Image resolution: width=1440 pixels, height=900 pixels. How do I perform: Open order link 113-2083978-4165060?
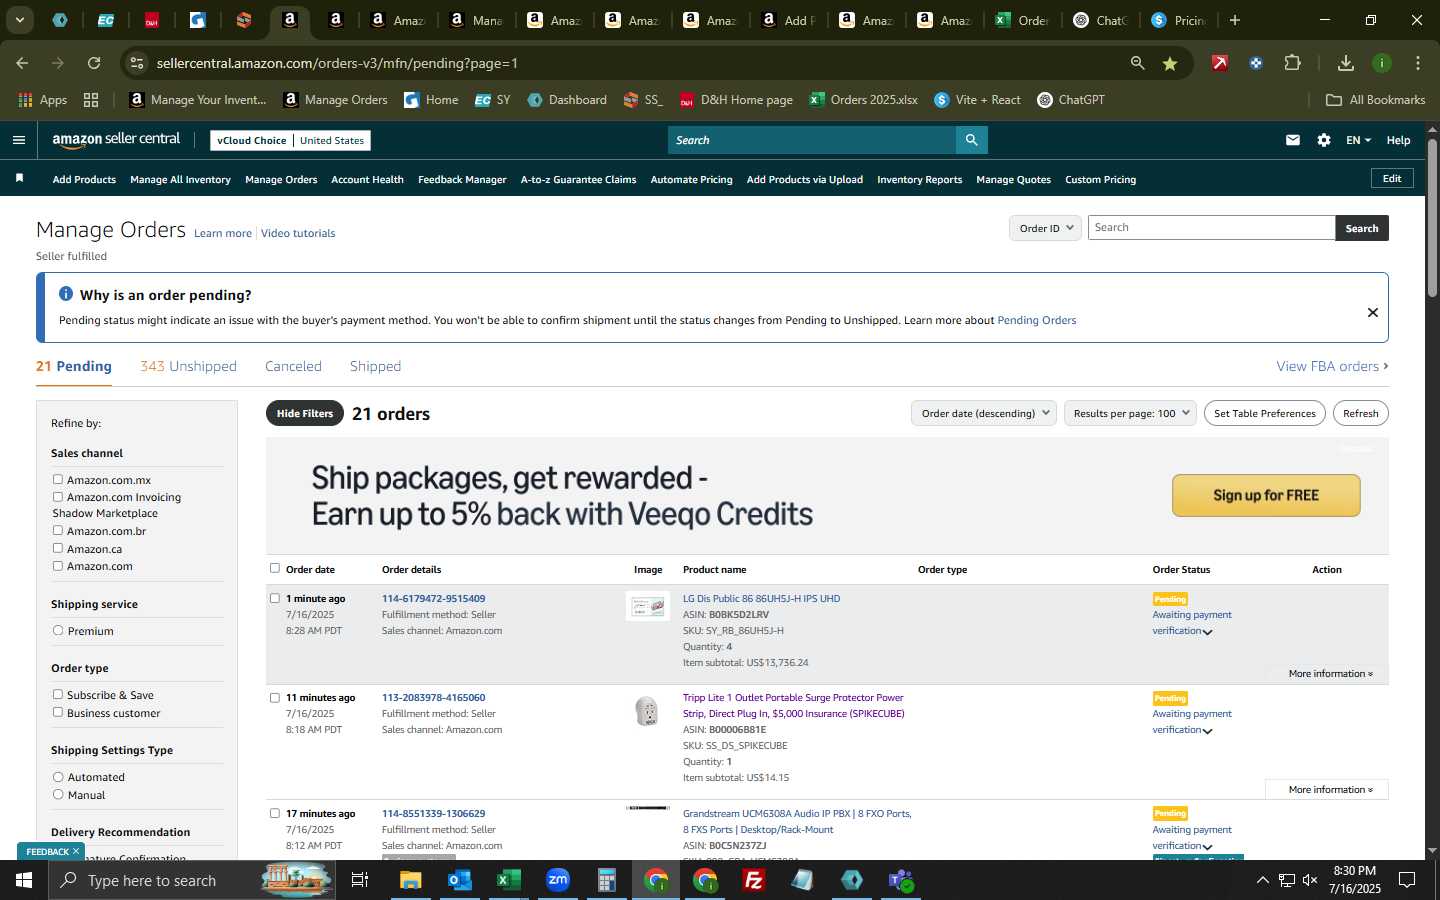point(433,697)
